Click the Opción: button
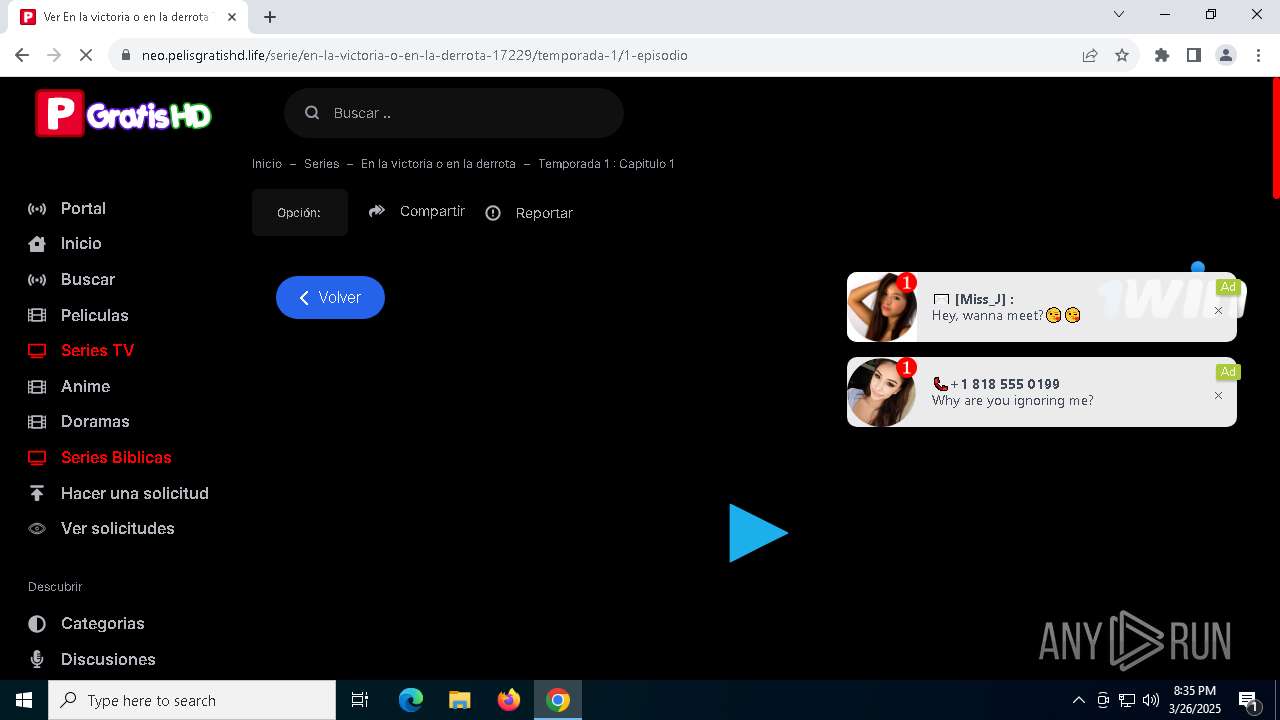 coord(300,212)
